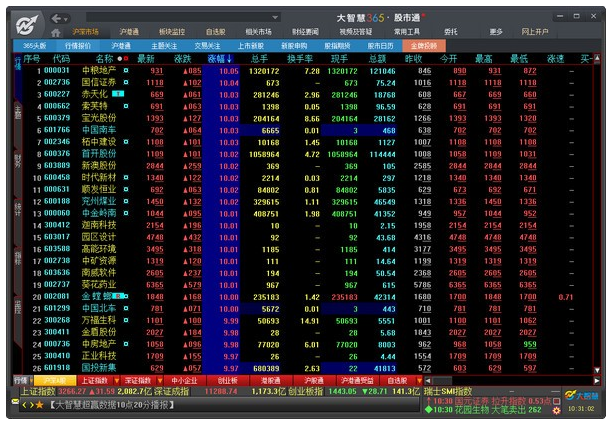
Task: Sort by the 代码 column header
Action: pos(61,59)
